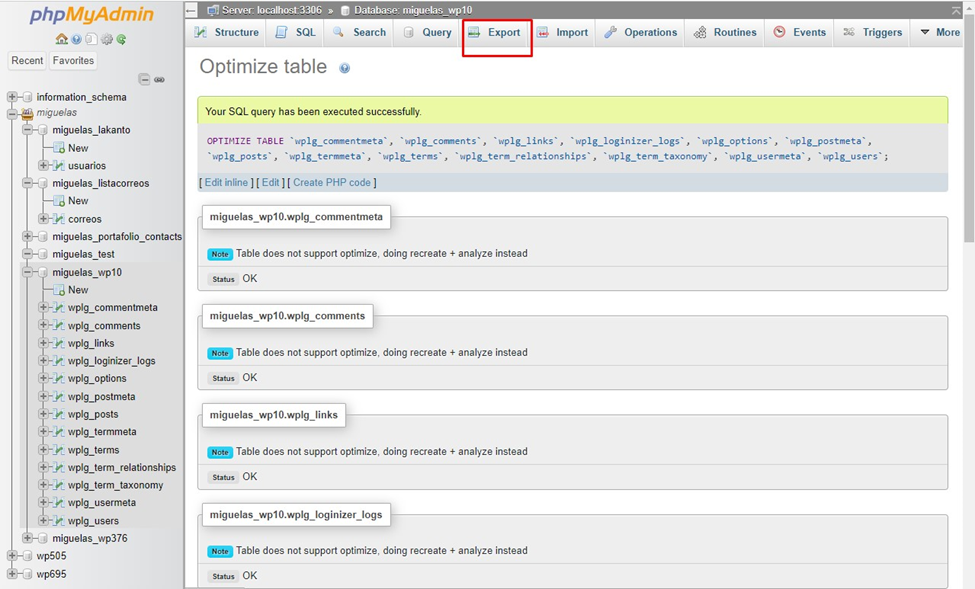Collapse all navigation tree items icon
This screenshot has height=589, width=975.
pyautogui.click(x=144, y=80)
